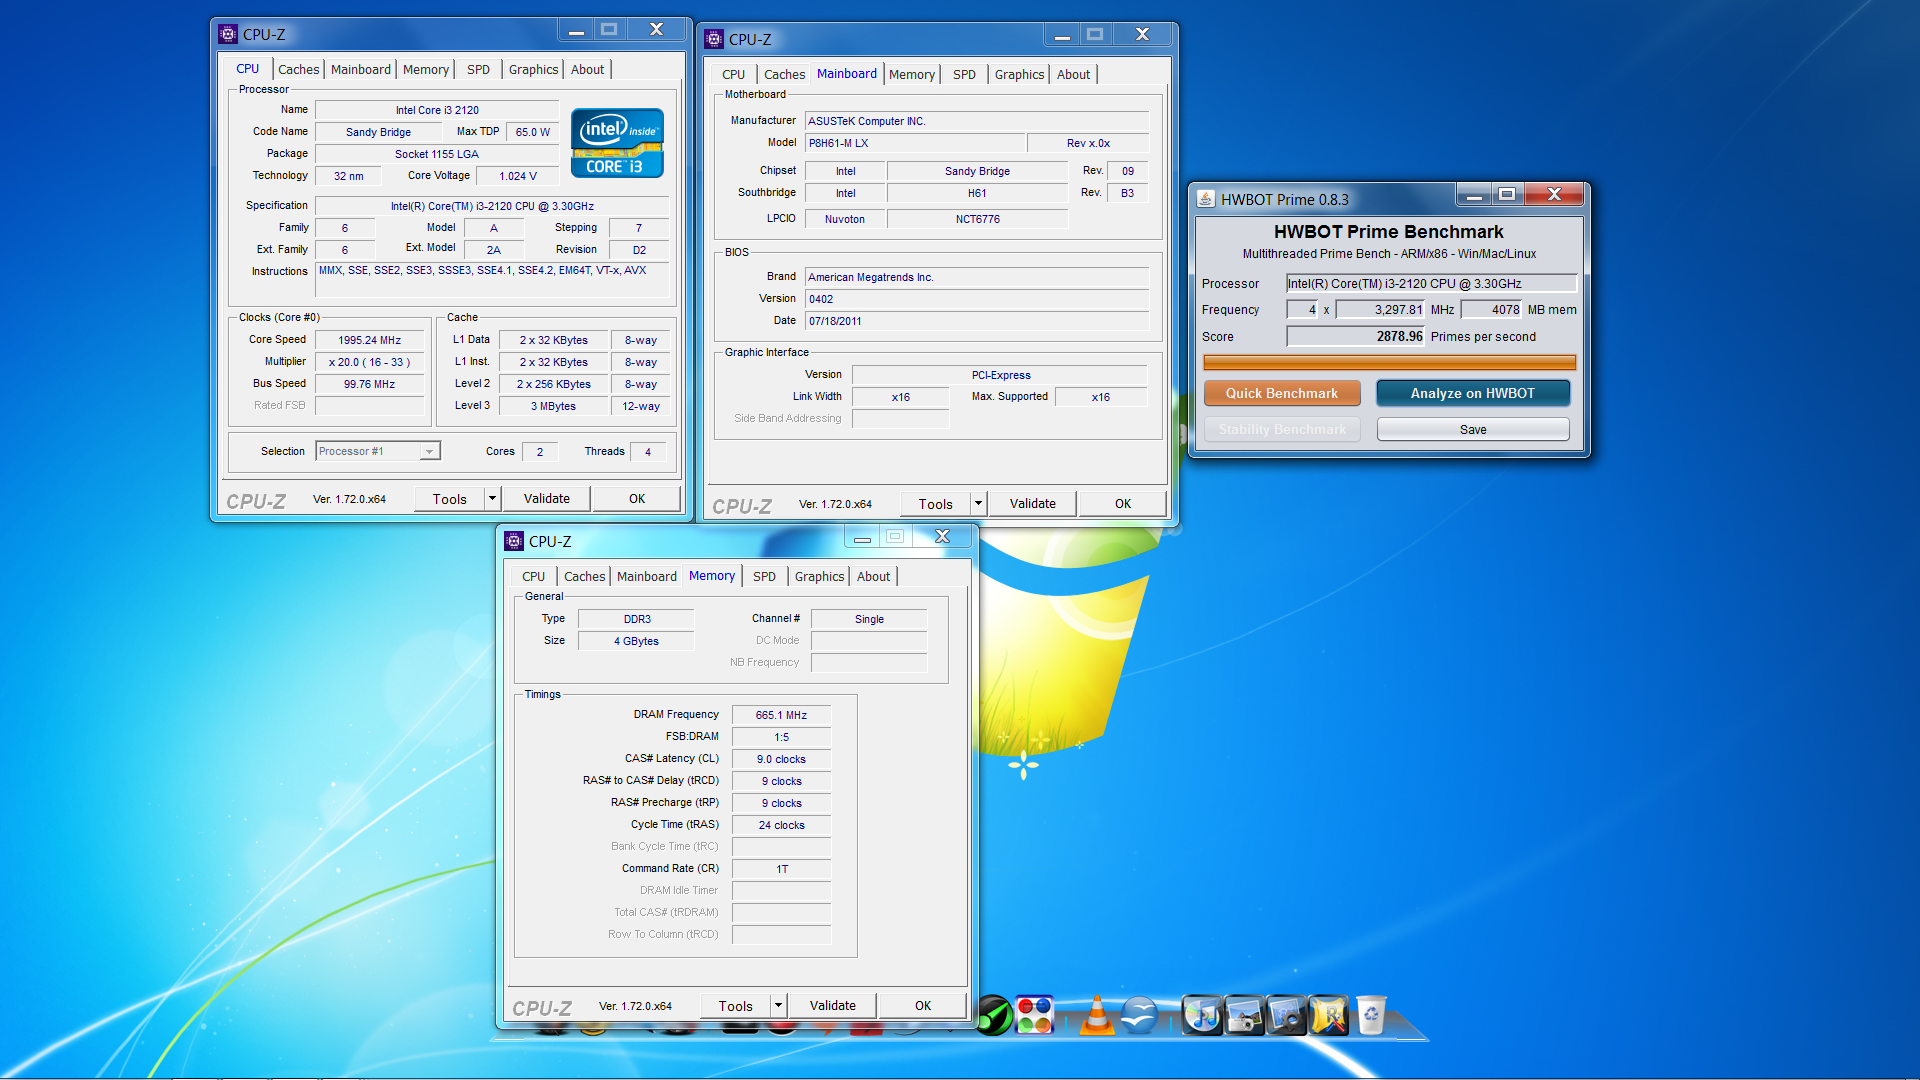The image size is (1920, 1080).
Task: Open the green speedometer app in the dock
Action: (994, 1016)
